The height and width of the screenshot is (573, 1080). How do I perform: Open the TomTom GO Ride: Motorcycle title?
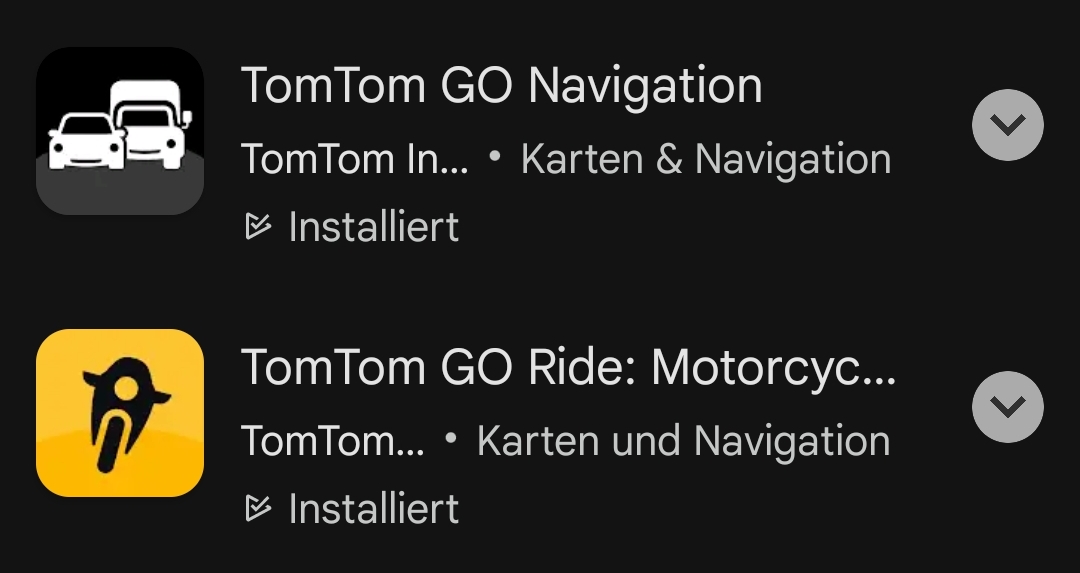(568, 368)
